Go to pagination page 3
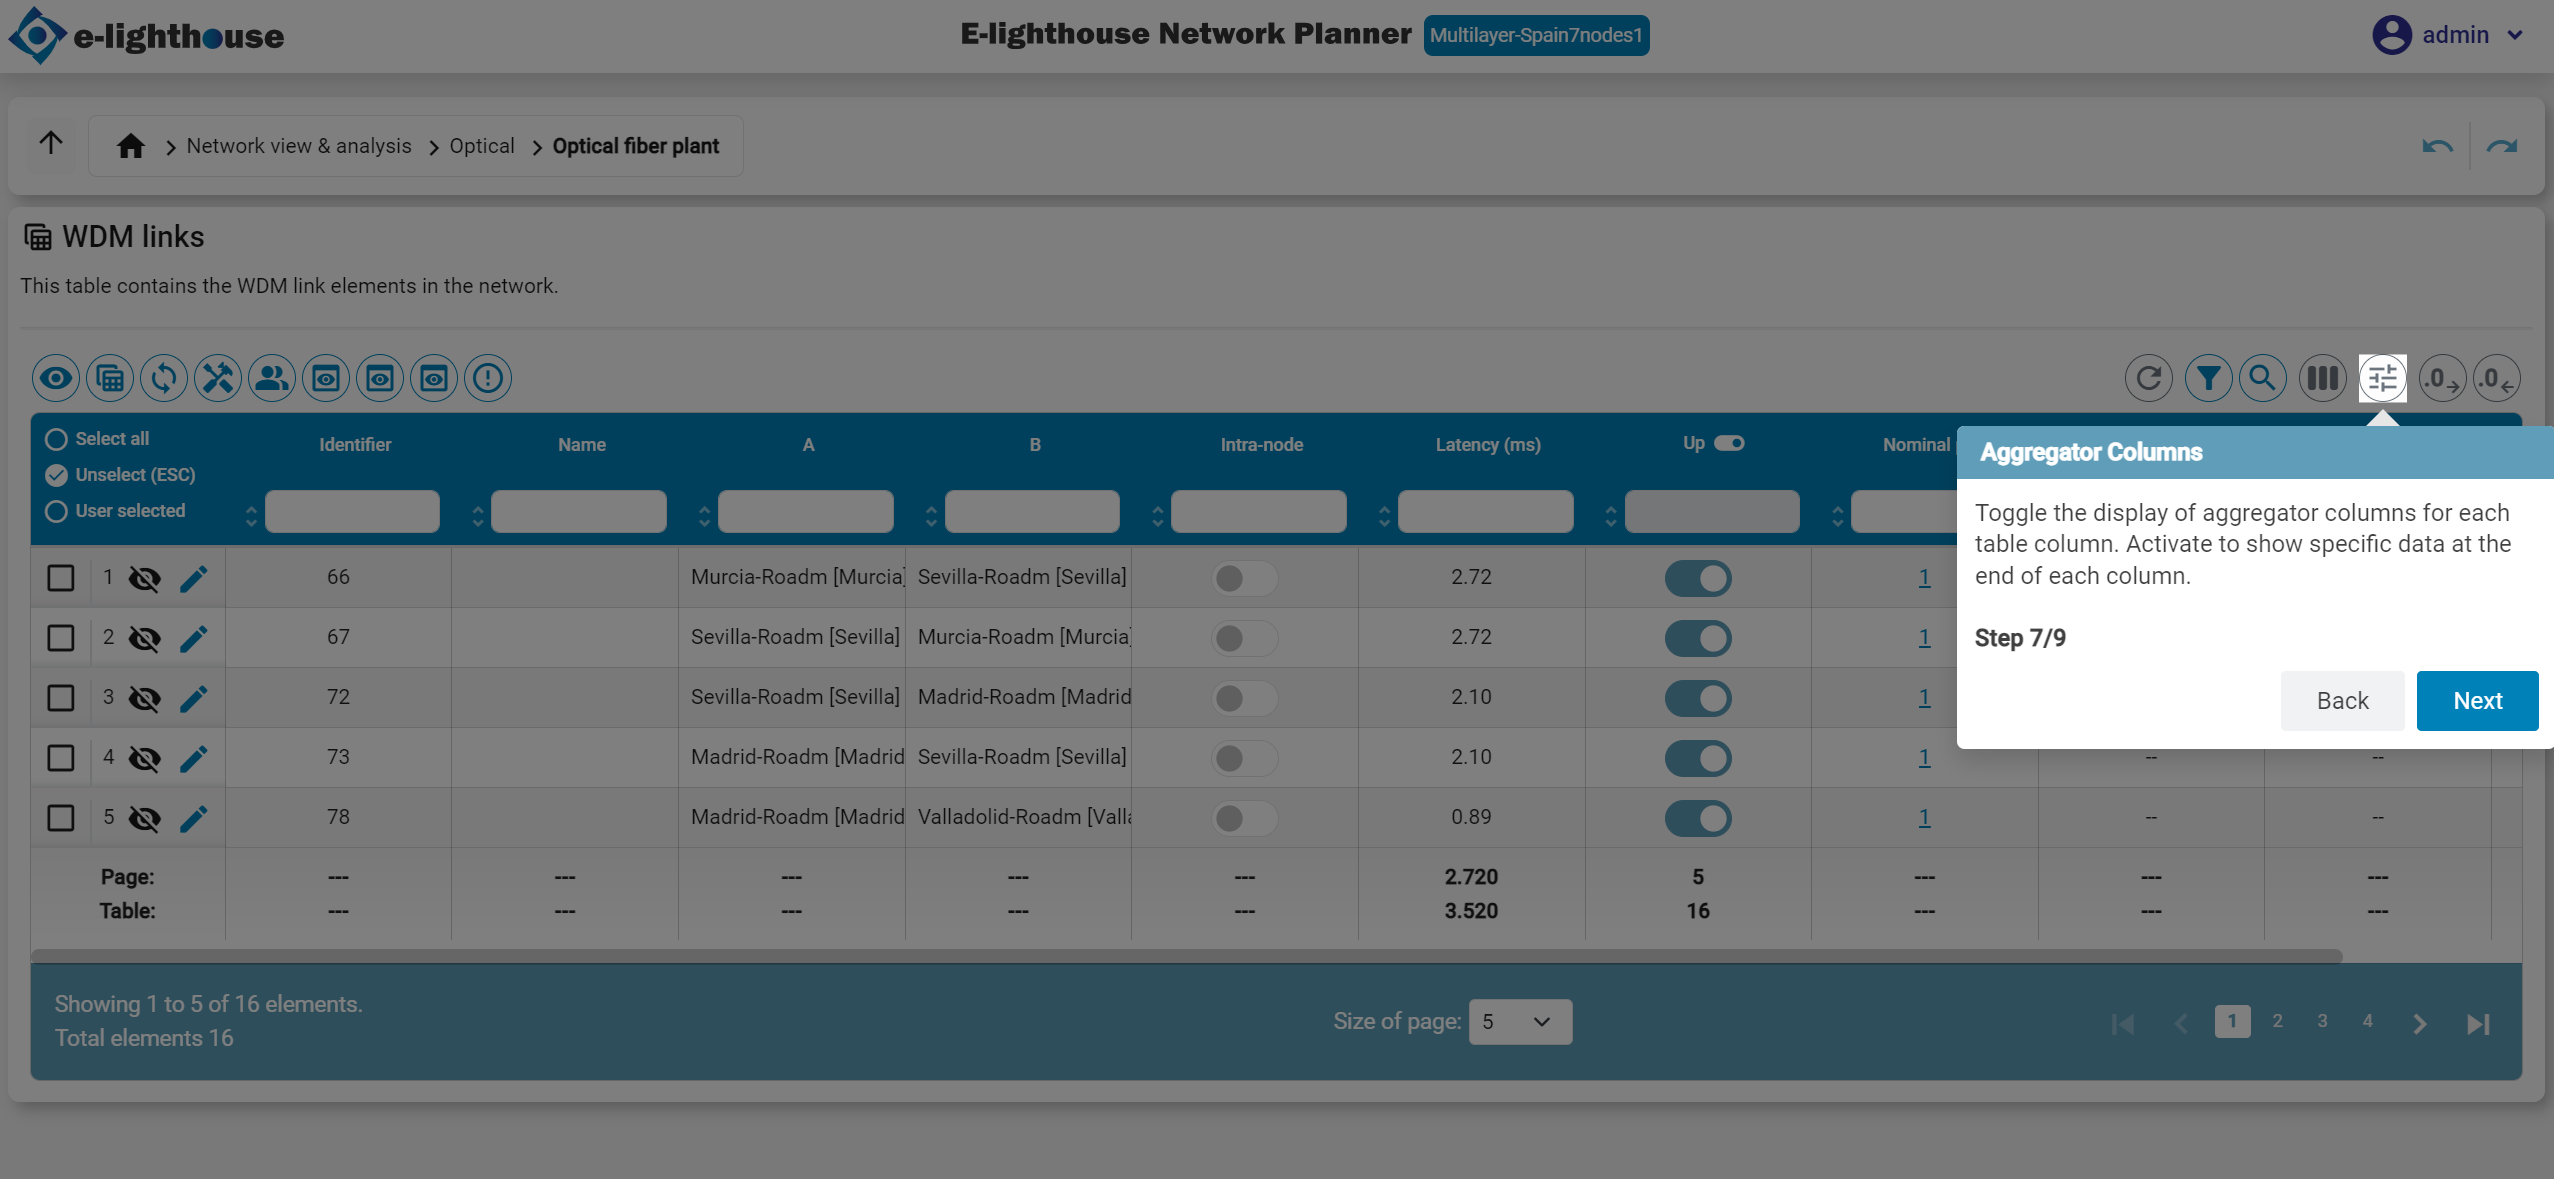2554x1179 pixels. pos(2322,1021)
